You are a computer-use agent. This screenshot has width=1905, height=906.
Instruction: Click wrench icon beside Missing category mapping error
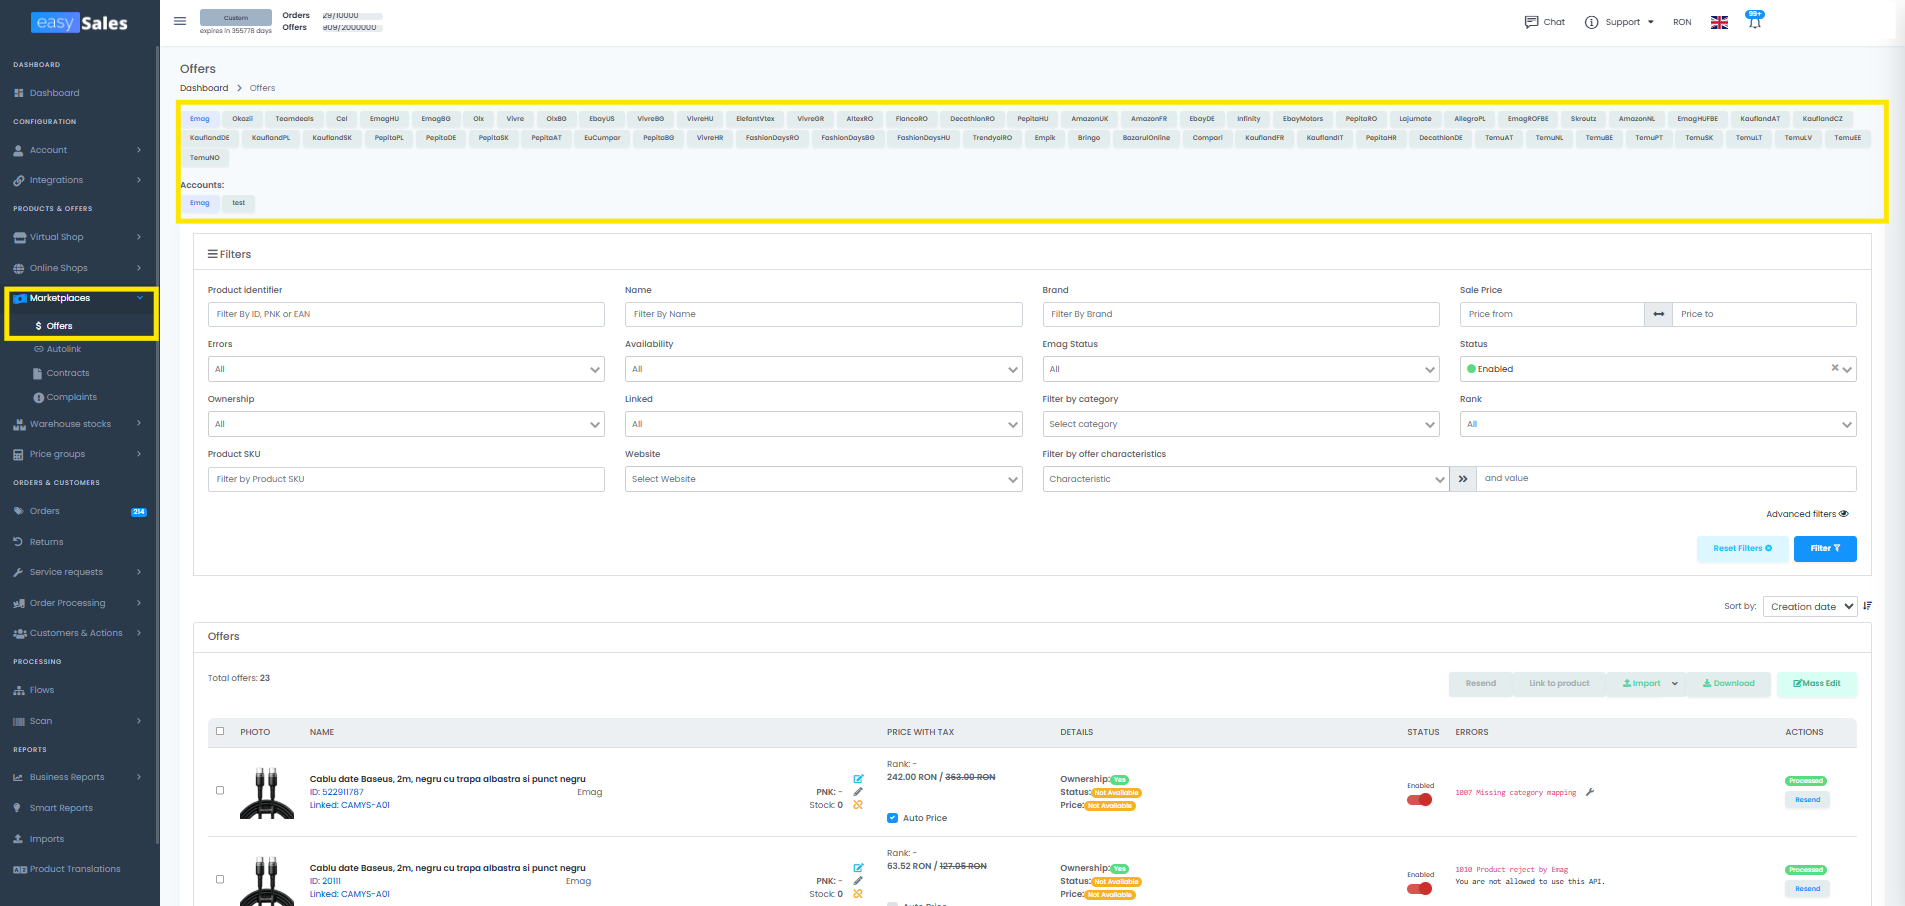[x=1589, y=793]
